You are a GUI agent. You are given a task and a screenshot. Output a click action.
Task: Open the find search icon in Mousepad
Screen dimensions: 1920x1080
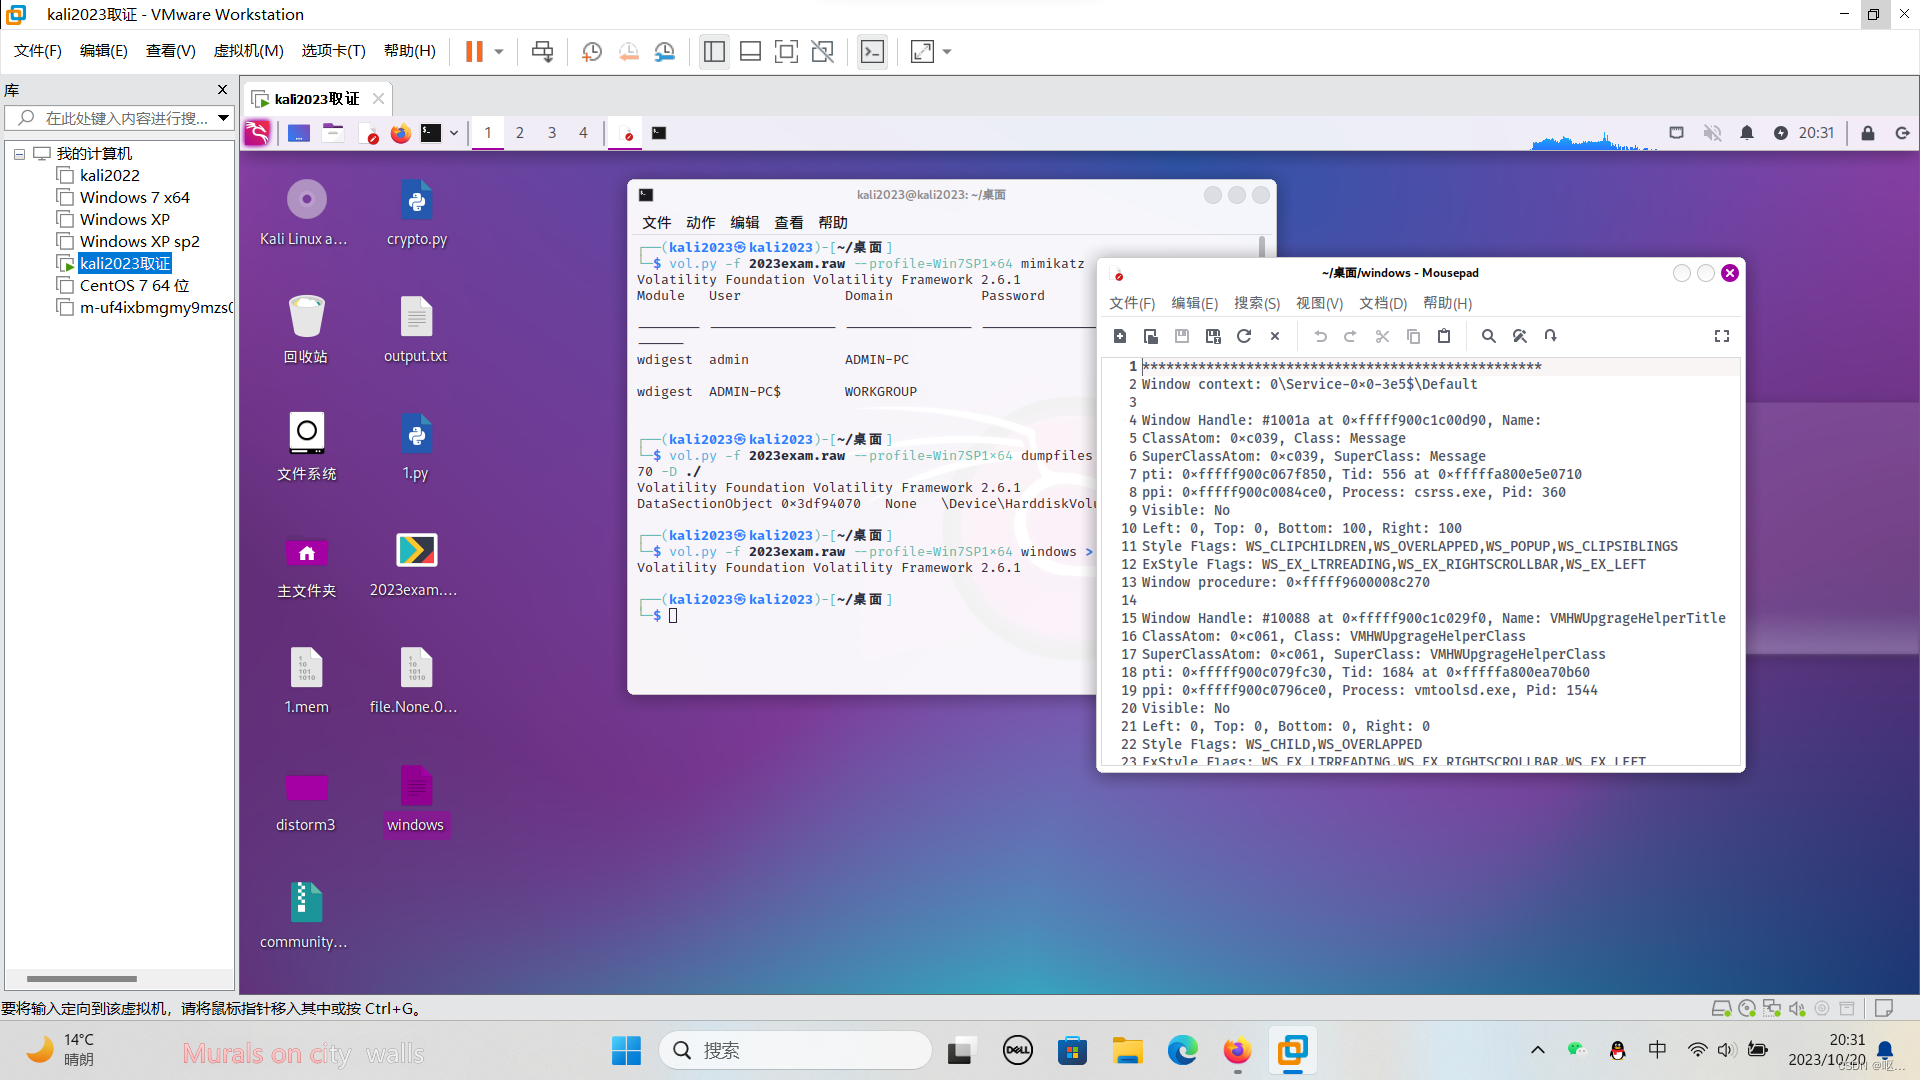coord(1488,336)
